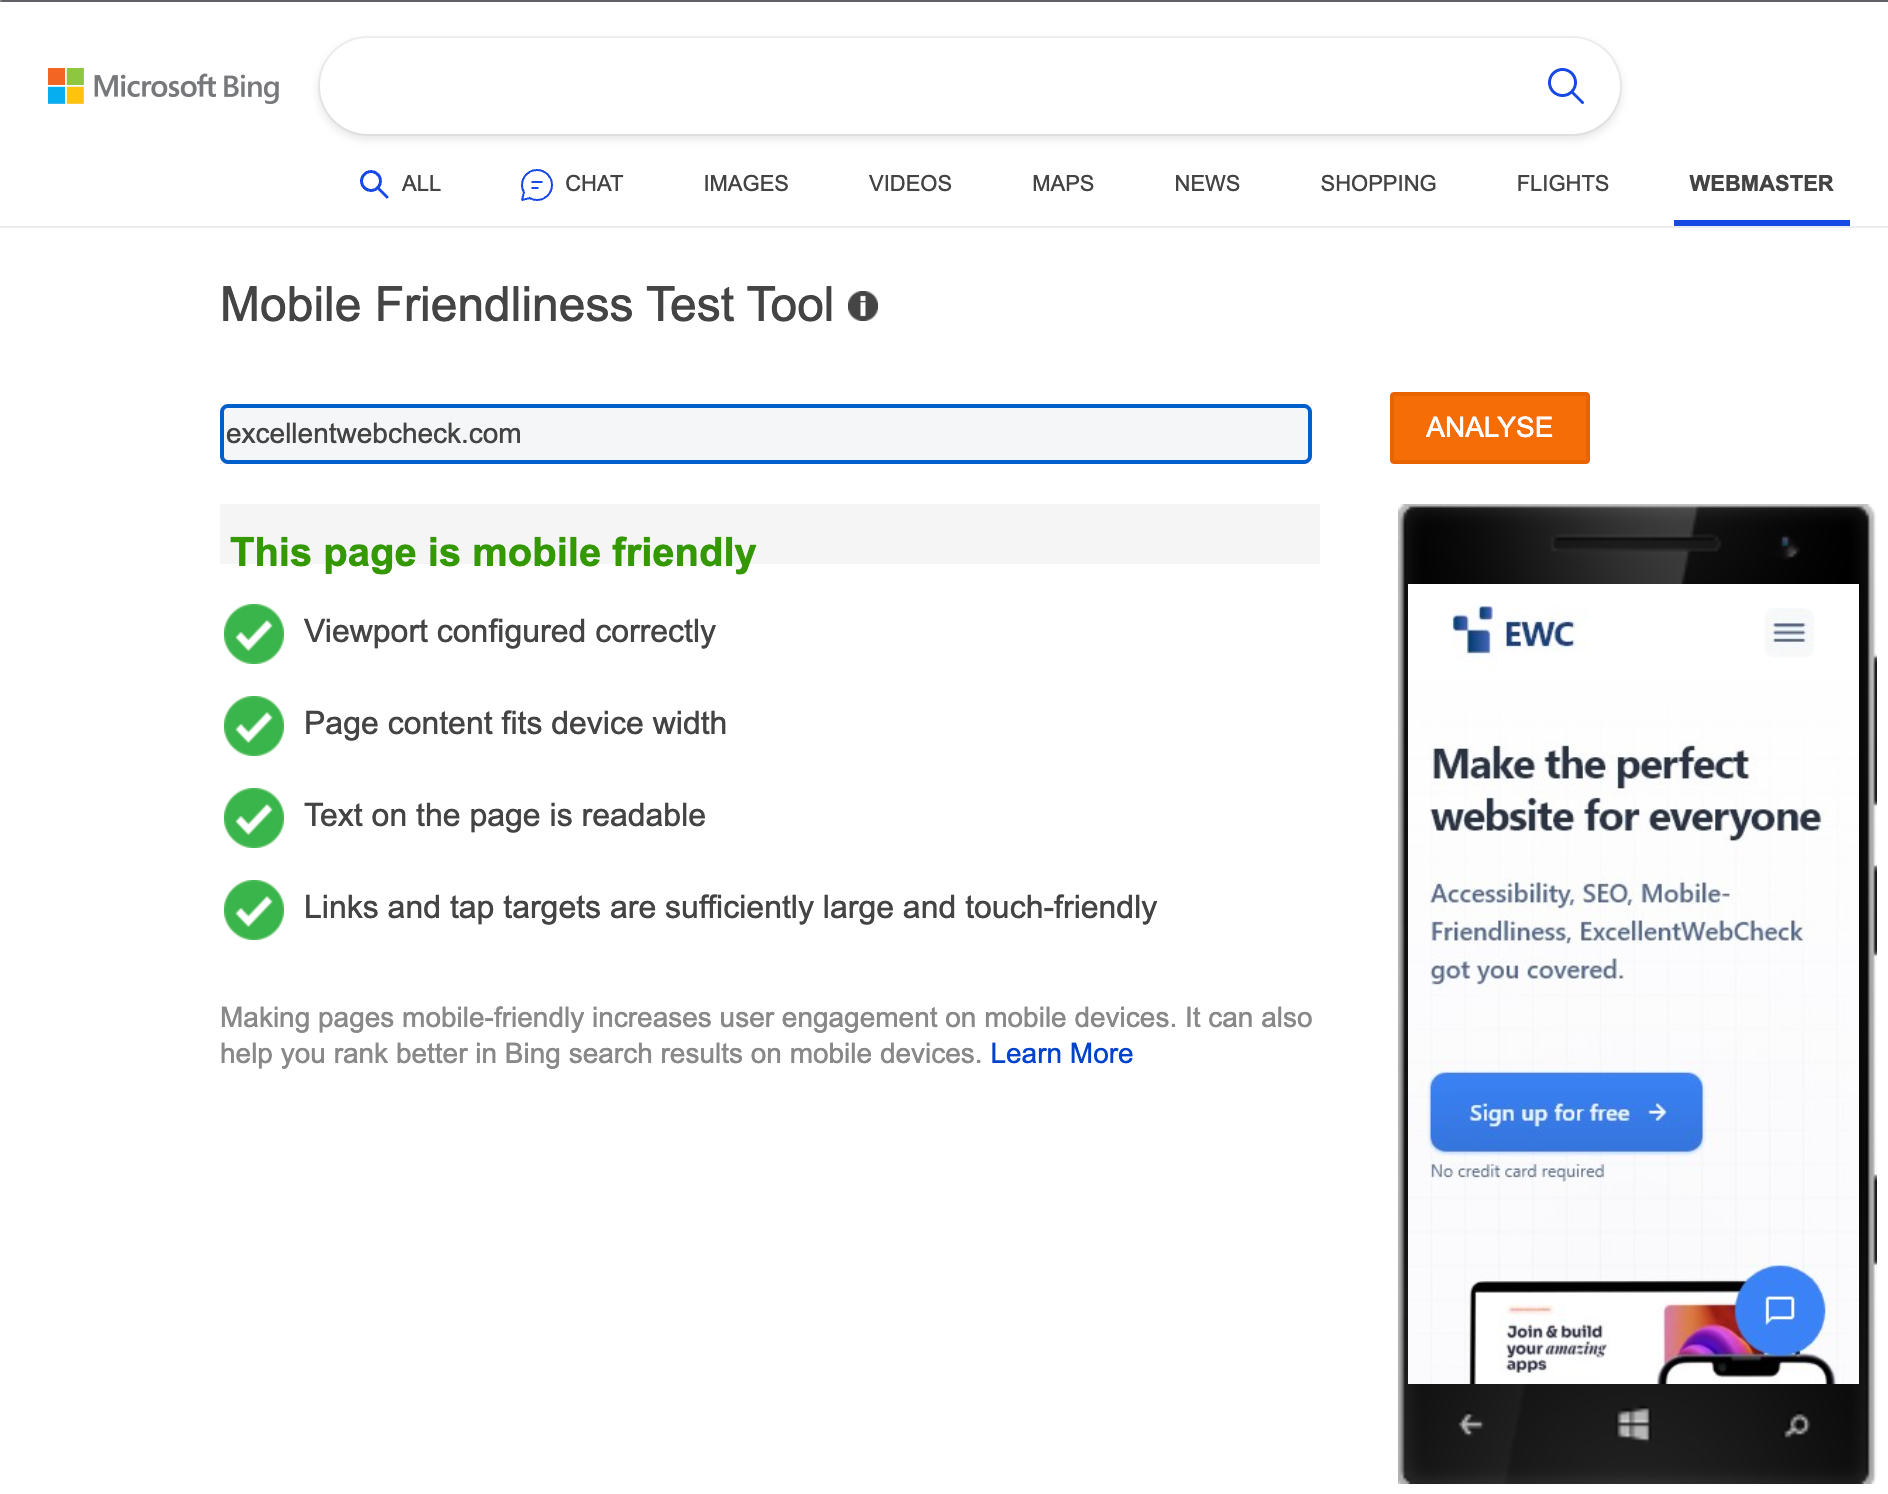The image size is (1888, 1494).
Task: Click the chat bubble icon in phone preview
Action: point(1779,1310)
